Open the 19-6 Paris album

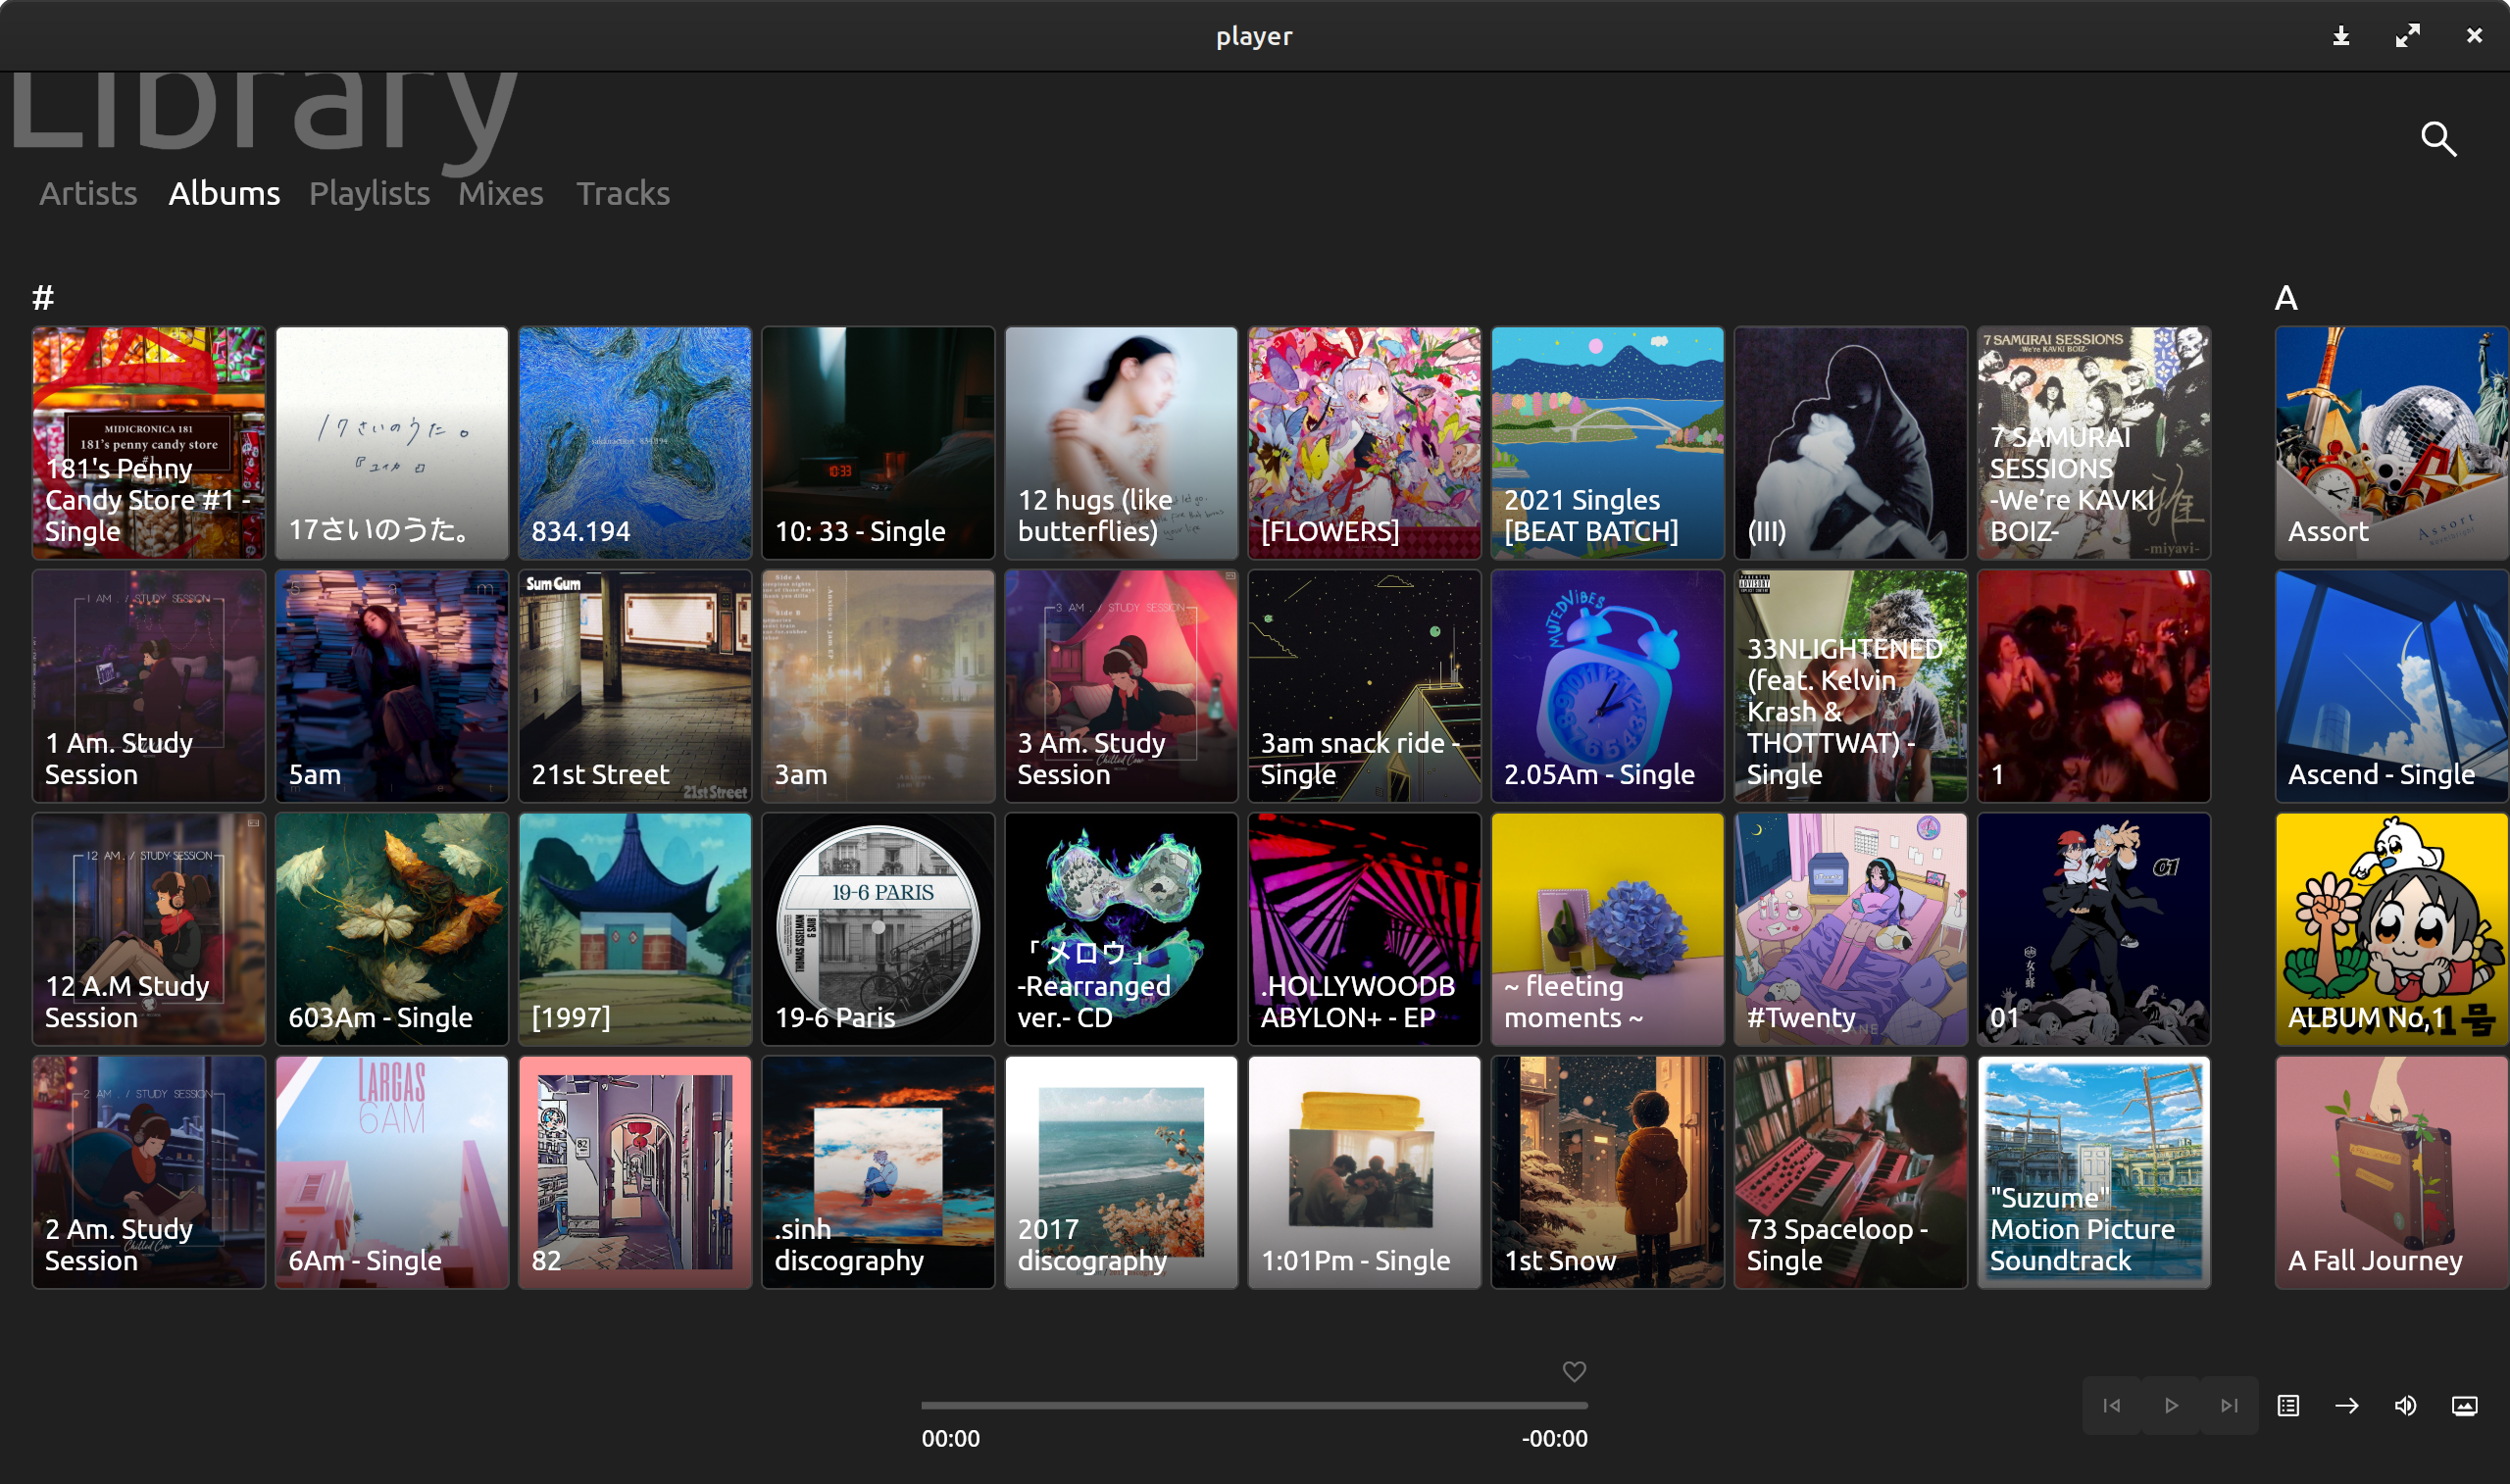[878, 929]
